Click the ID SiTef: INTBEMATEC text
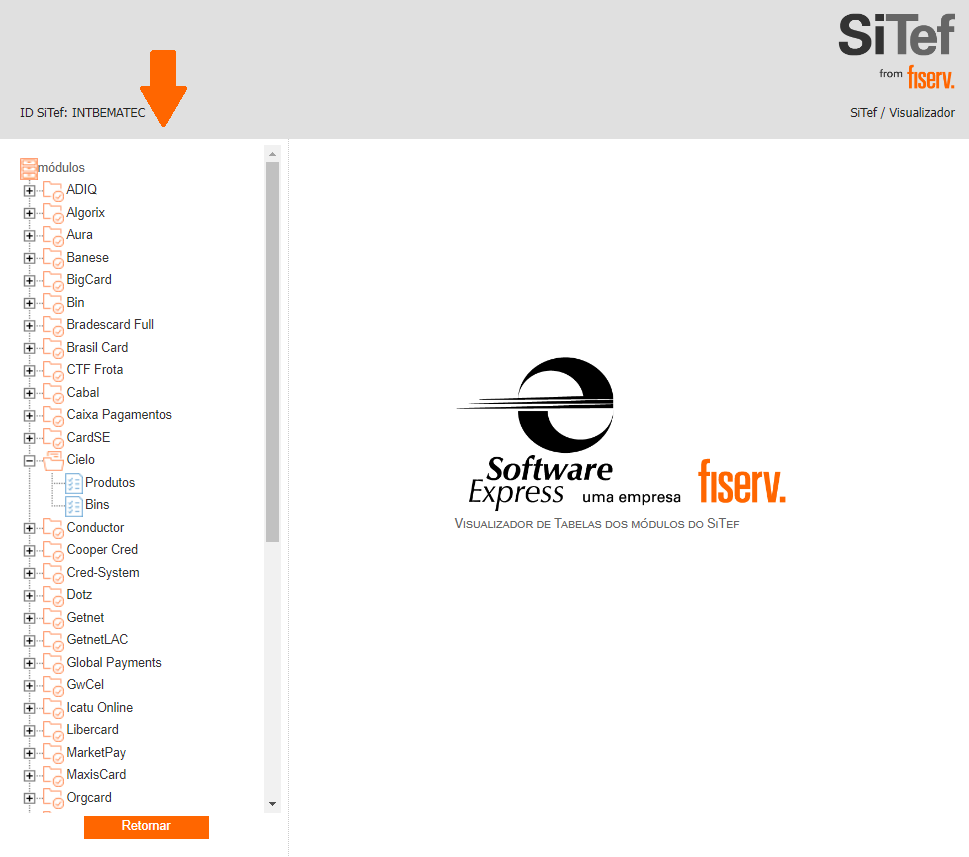 click(83, 113)
